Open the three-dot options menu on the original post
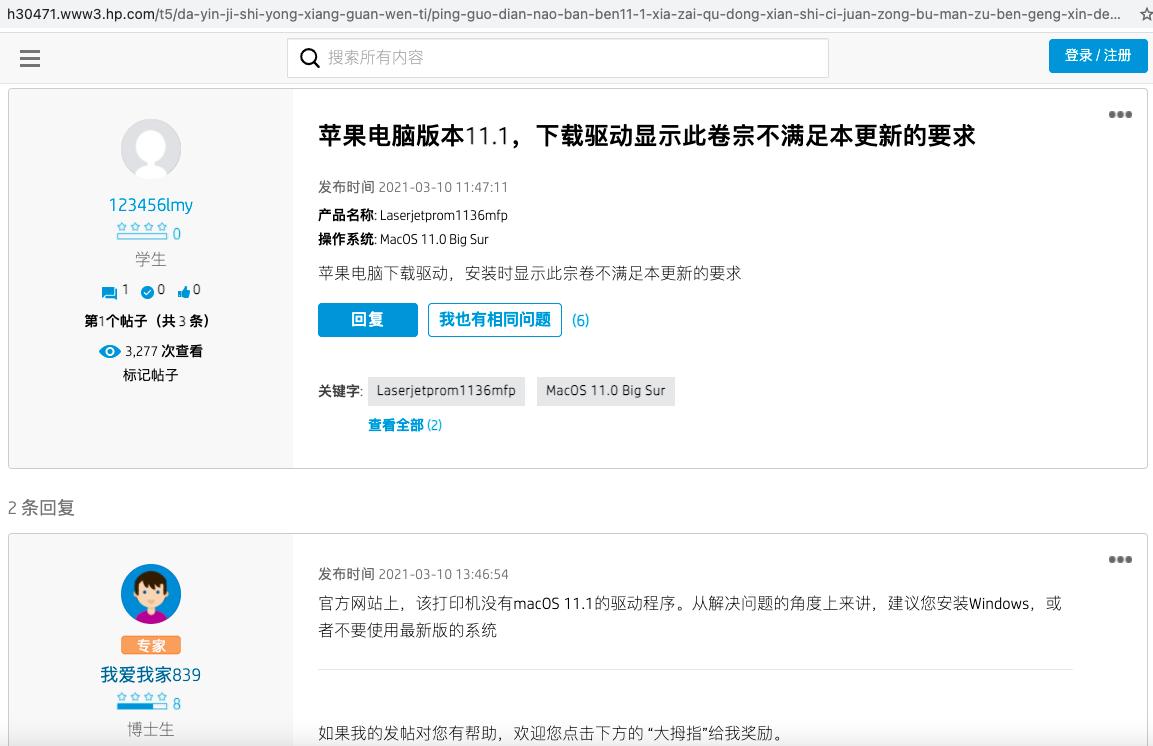The image size is (1153, 746). click(1119, 114)
